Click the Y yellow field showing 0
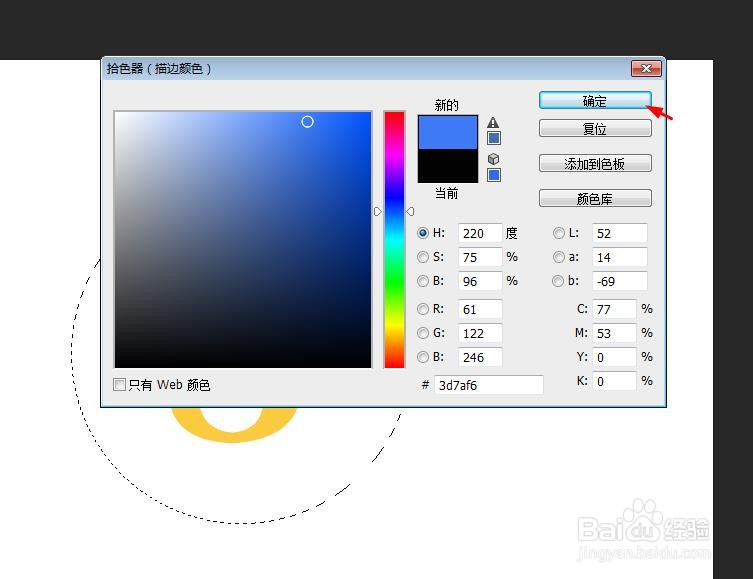 pos(614,357)
